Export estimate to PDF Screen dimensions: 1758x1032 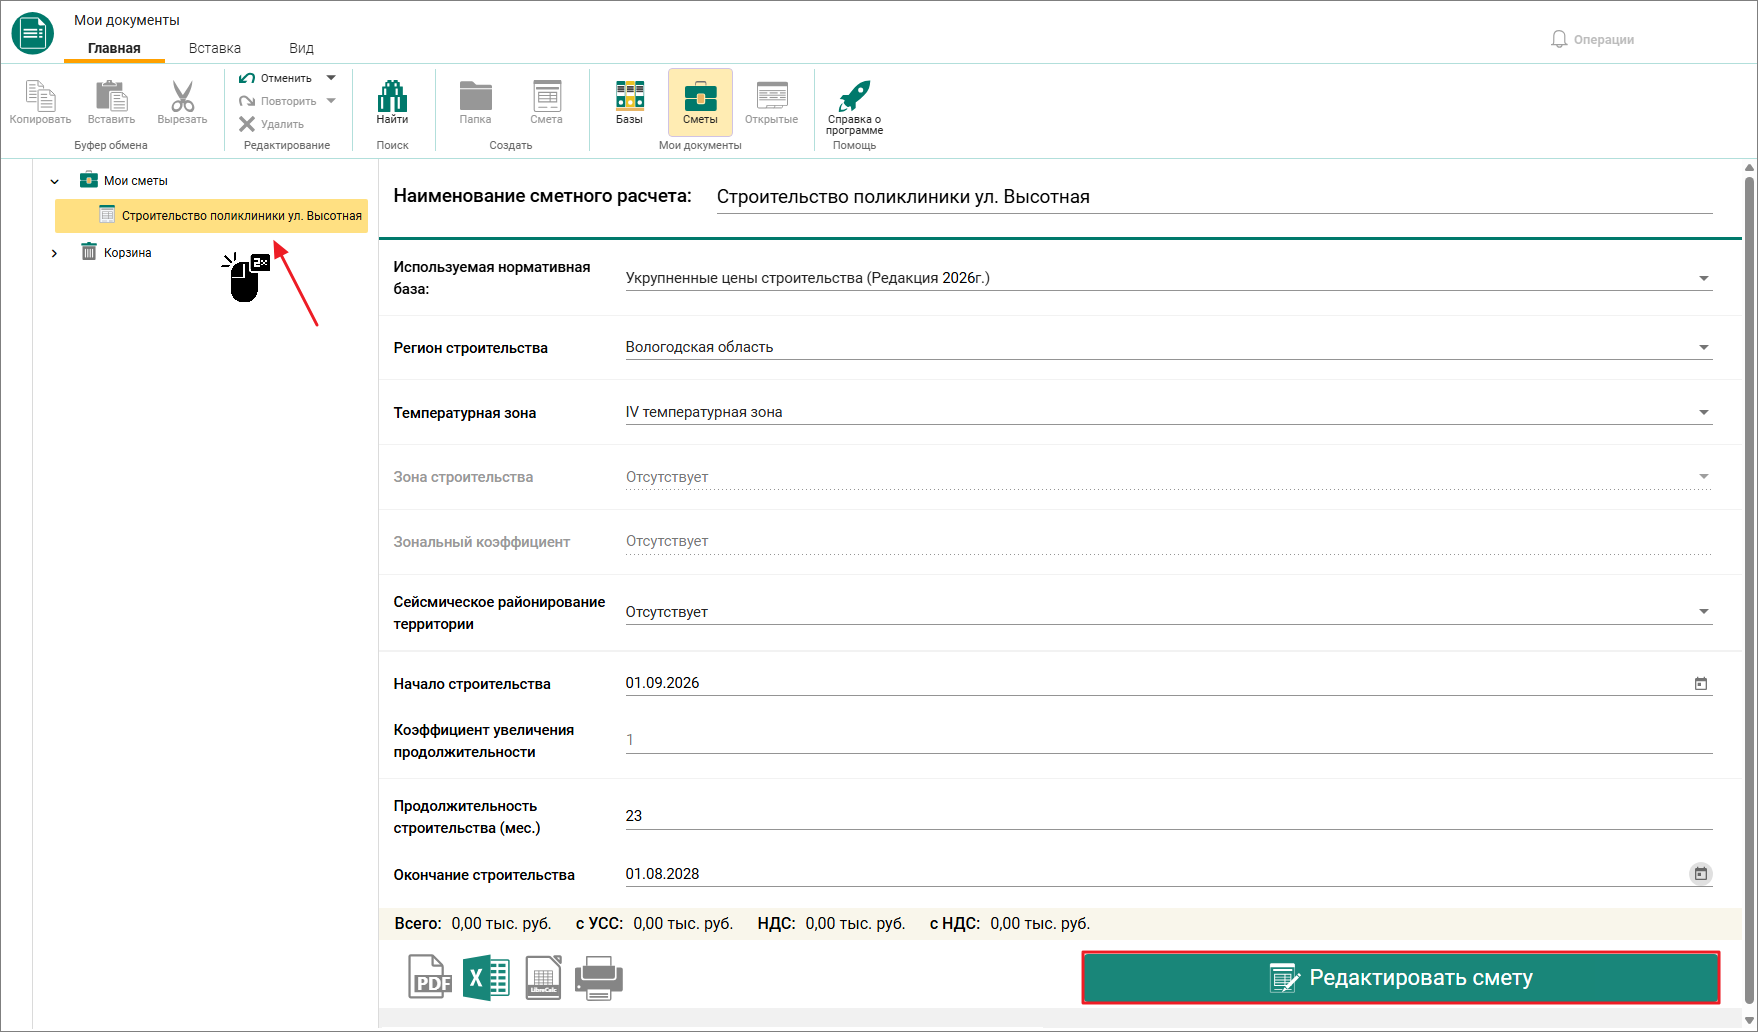[x=430, y=977]
